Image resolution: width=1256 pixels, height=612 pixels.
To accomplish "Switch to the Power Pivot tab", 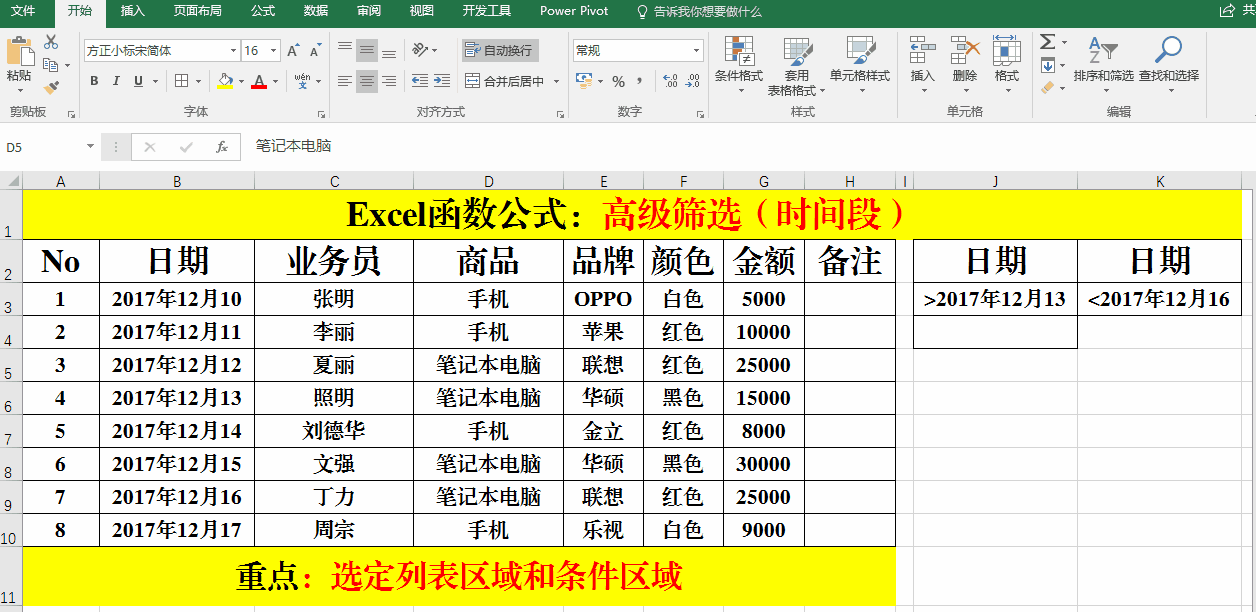I will point(573,11).
